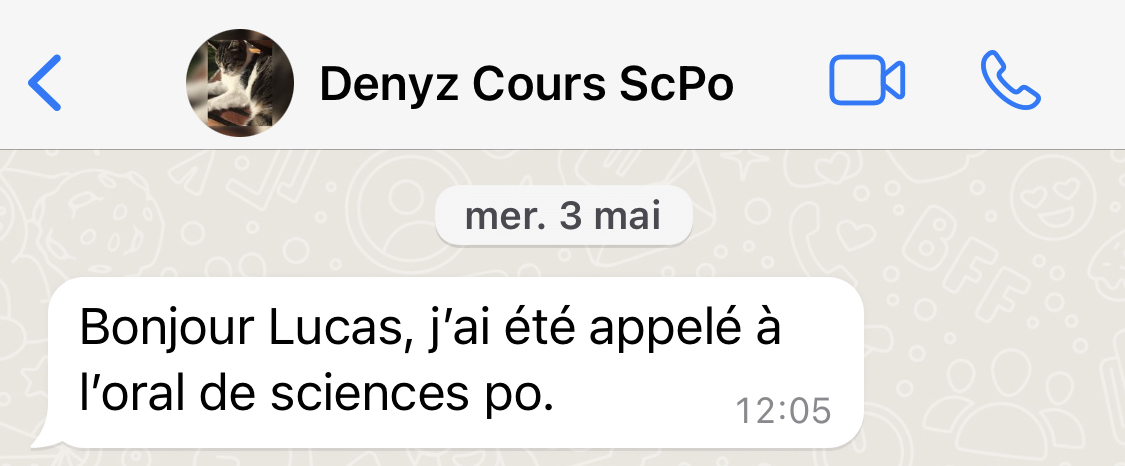Open the cat profile picture
The image size is (1125, 466).
240,82
